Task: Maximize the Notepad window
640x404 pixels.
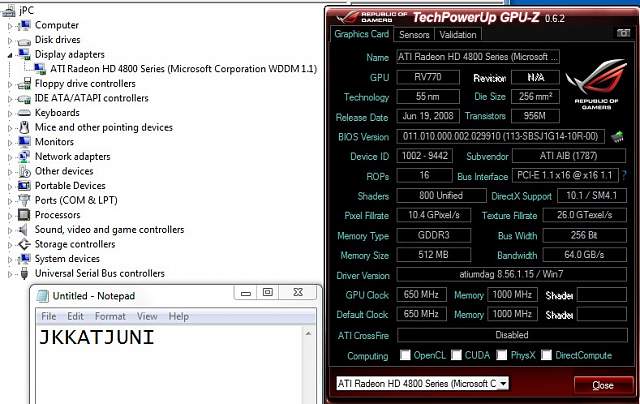Action: tap(268, 293)
